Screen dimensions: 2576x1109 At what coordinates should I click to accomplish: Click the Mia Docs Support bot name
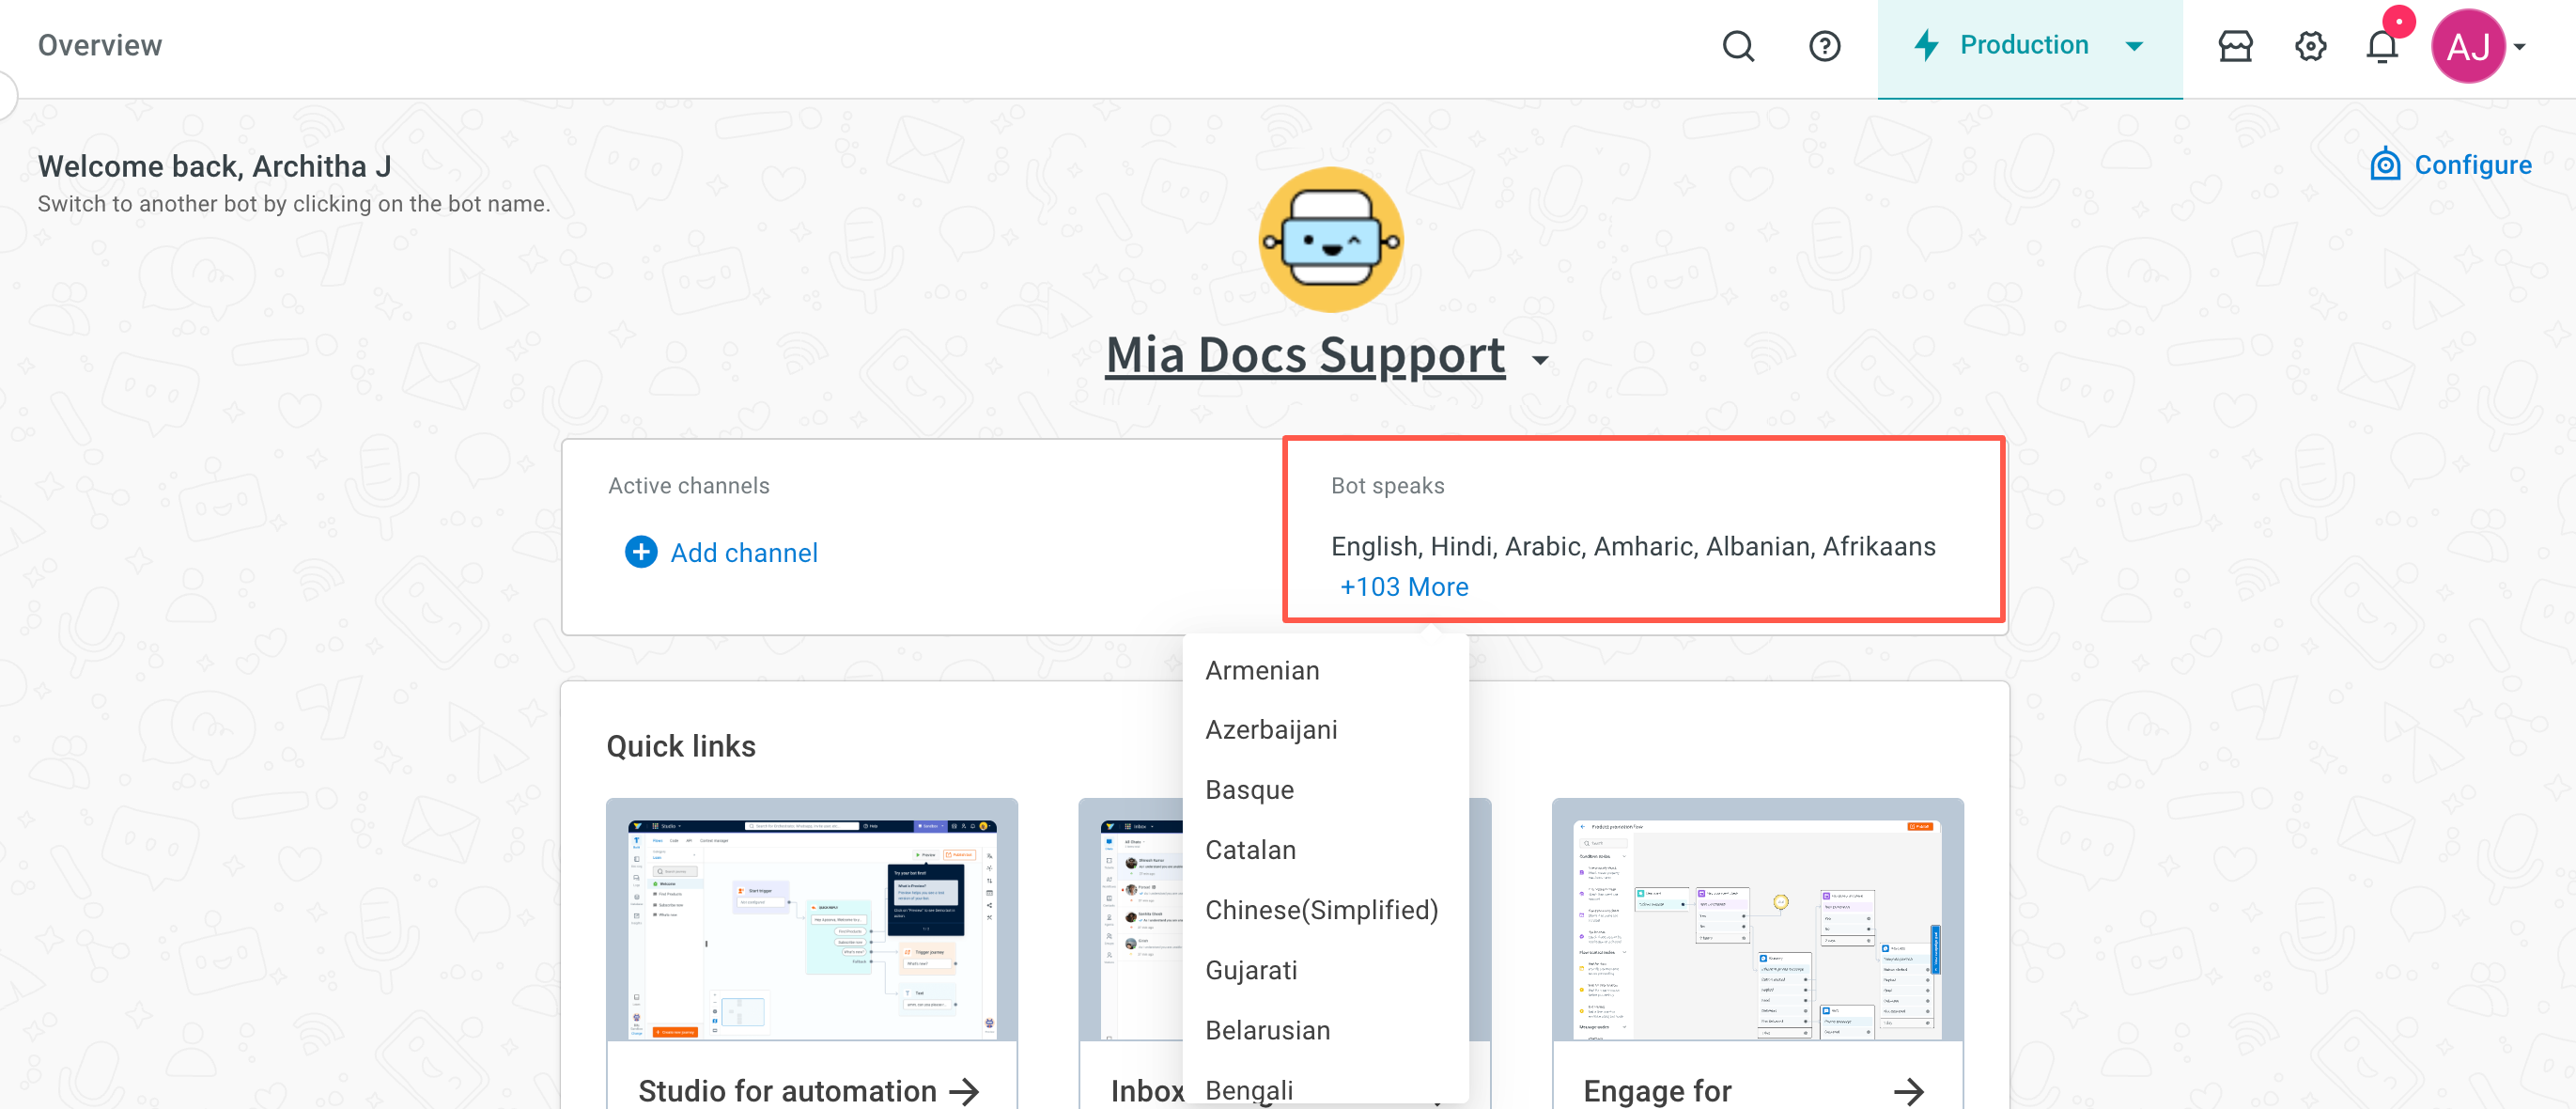pos(1305,355)
